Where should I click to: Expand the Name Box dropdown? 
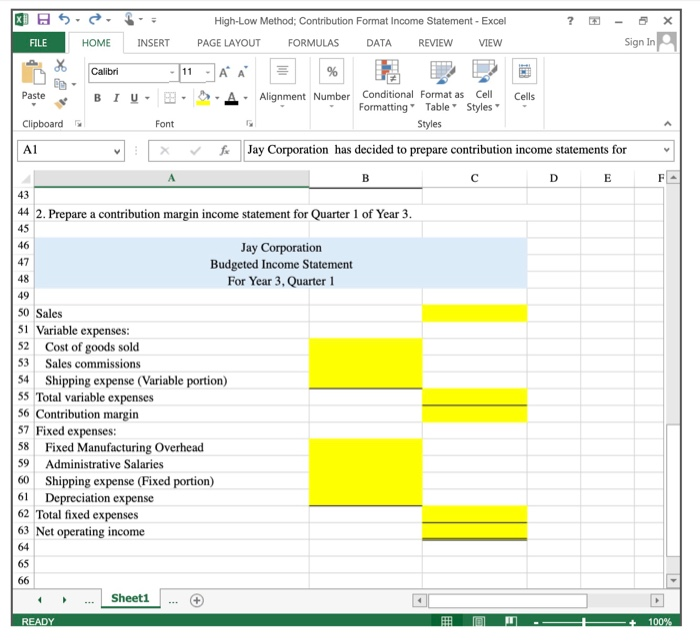(117, 151)
